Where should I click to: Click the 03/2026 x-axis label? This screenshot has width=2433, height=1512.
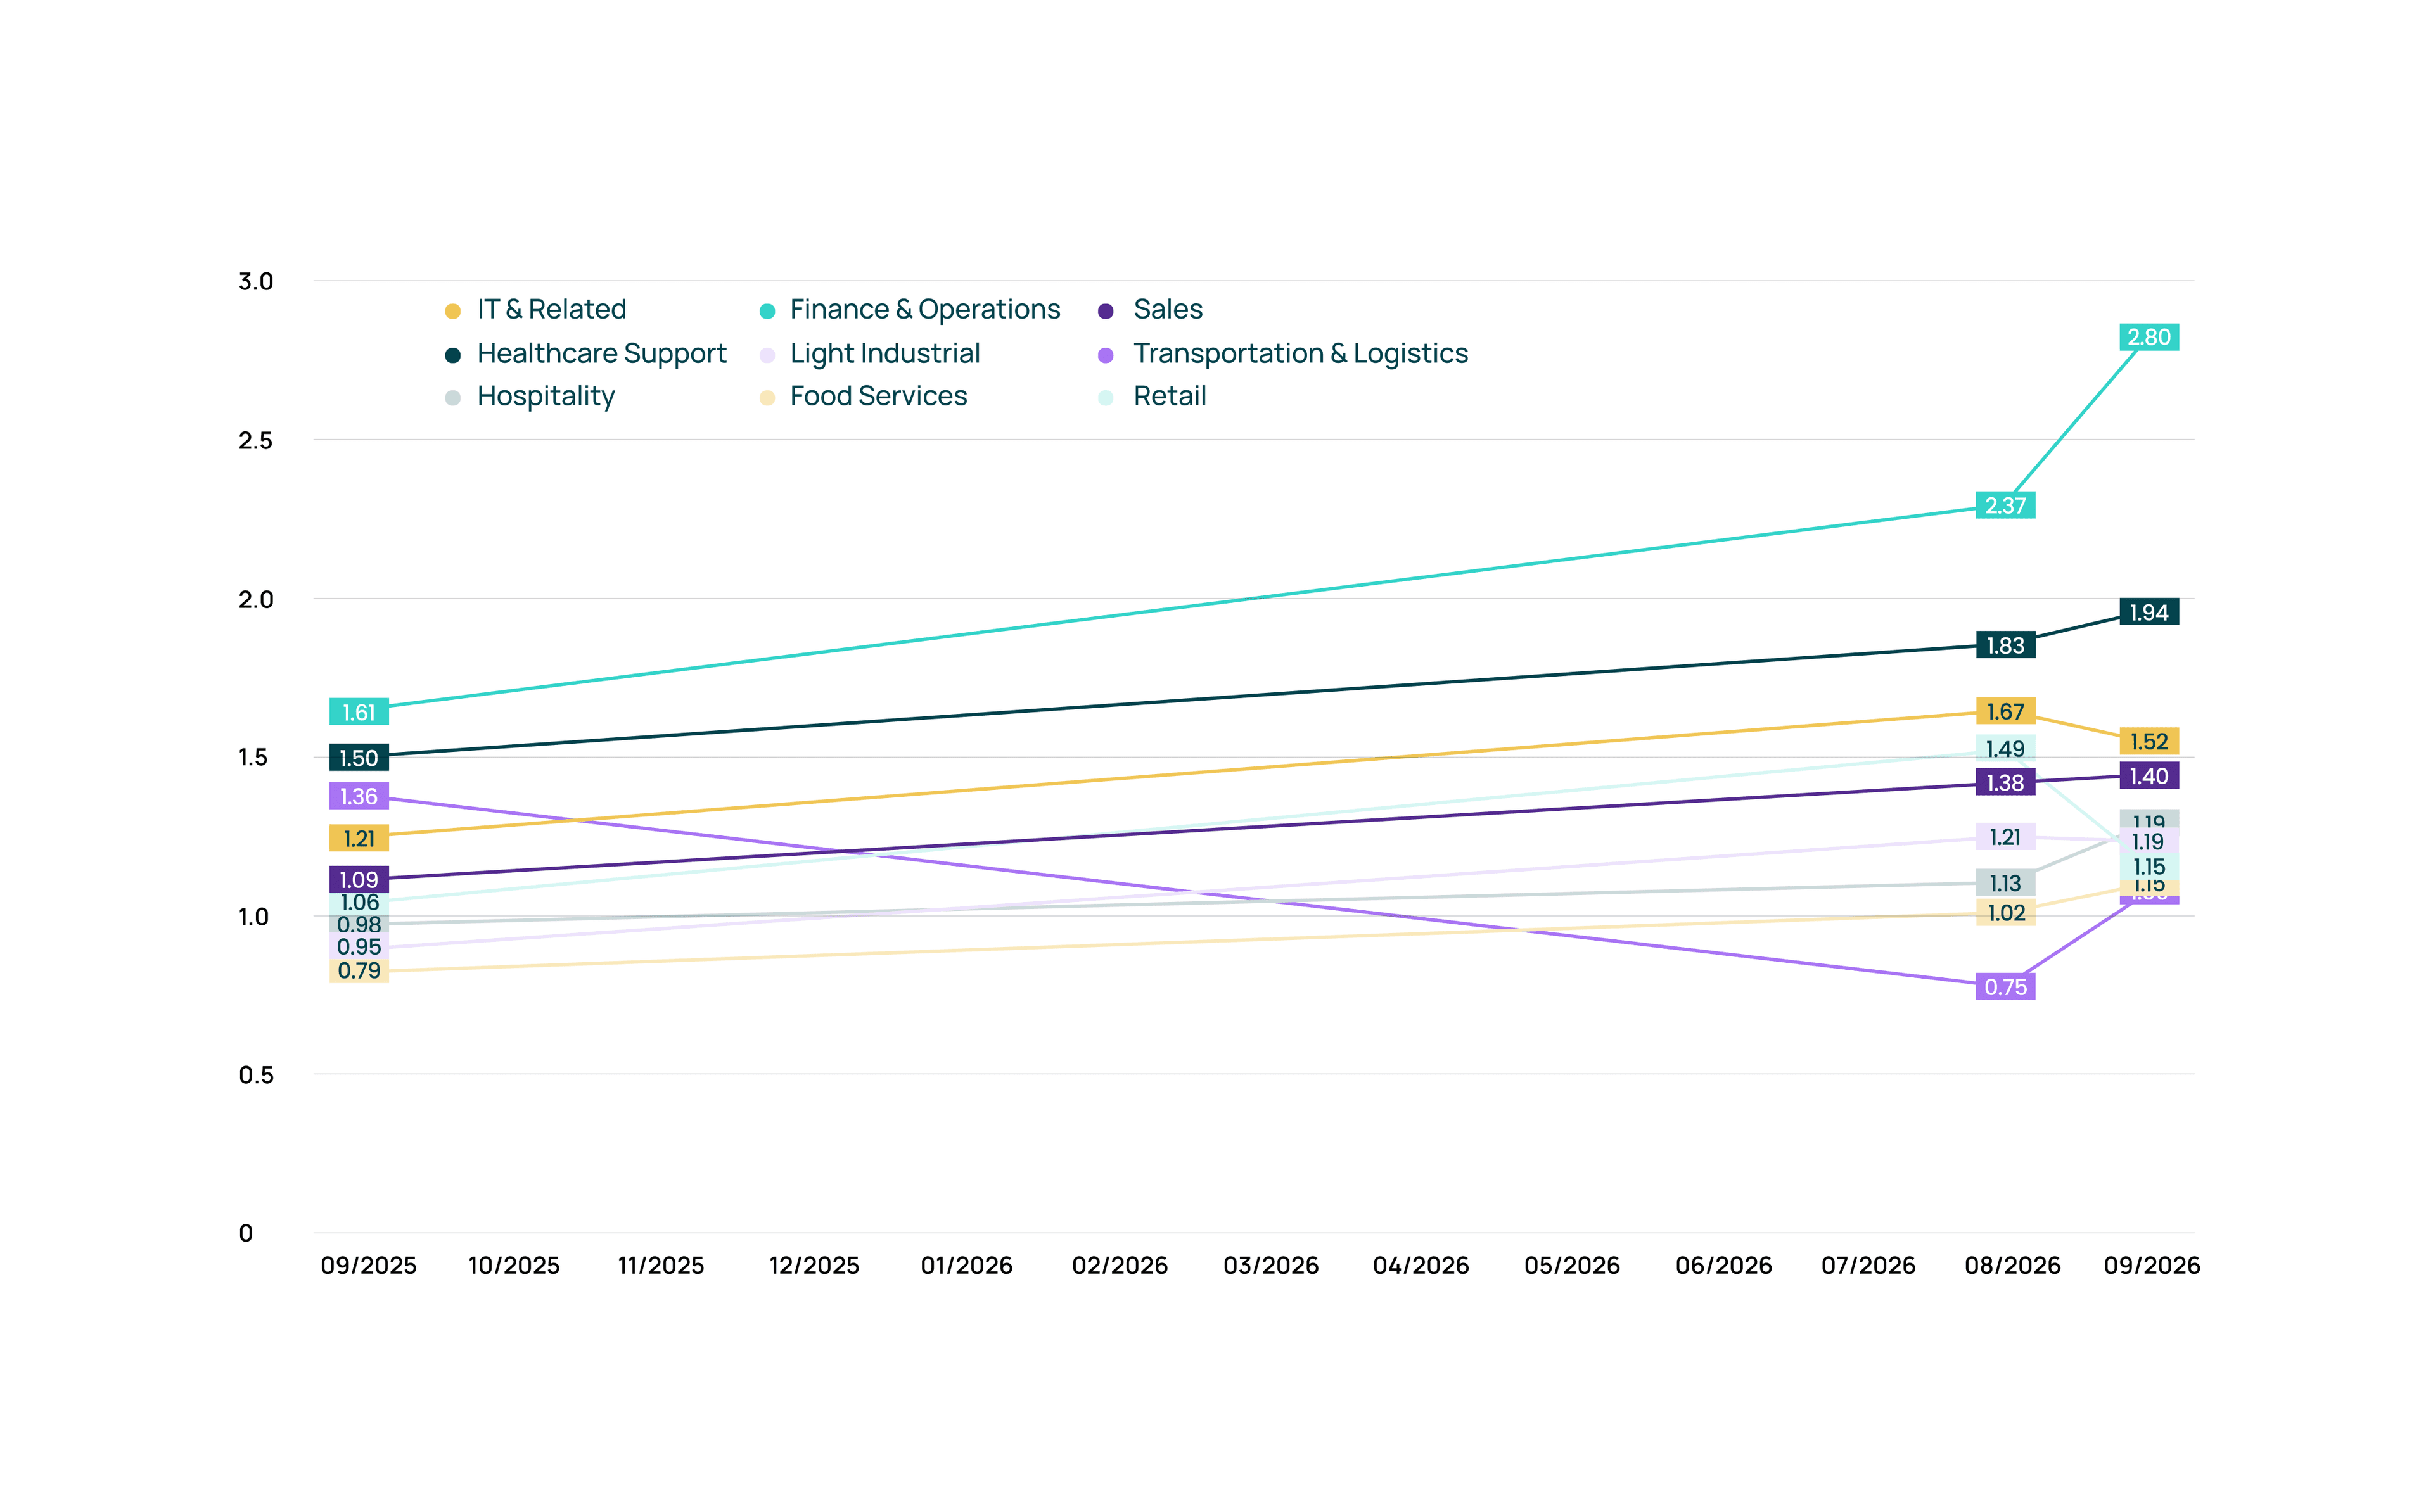click(x=1271, y=1266)
